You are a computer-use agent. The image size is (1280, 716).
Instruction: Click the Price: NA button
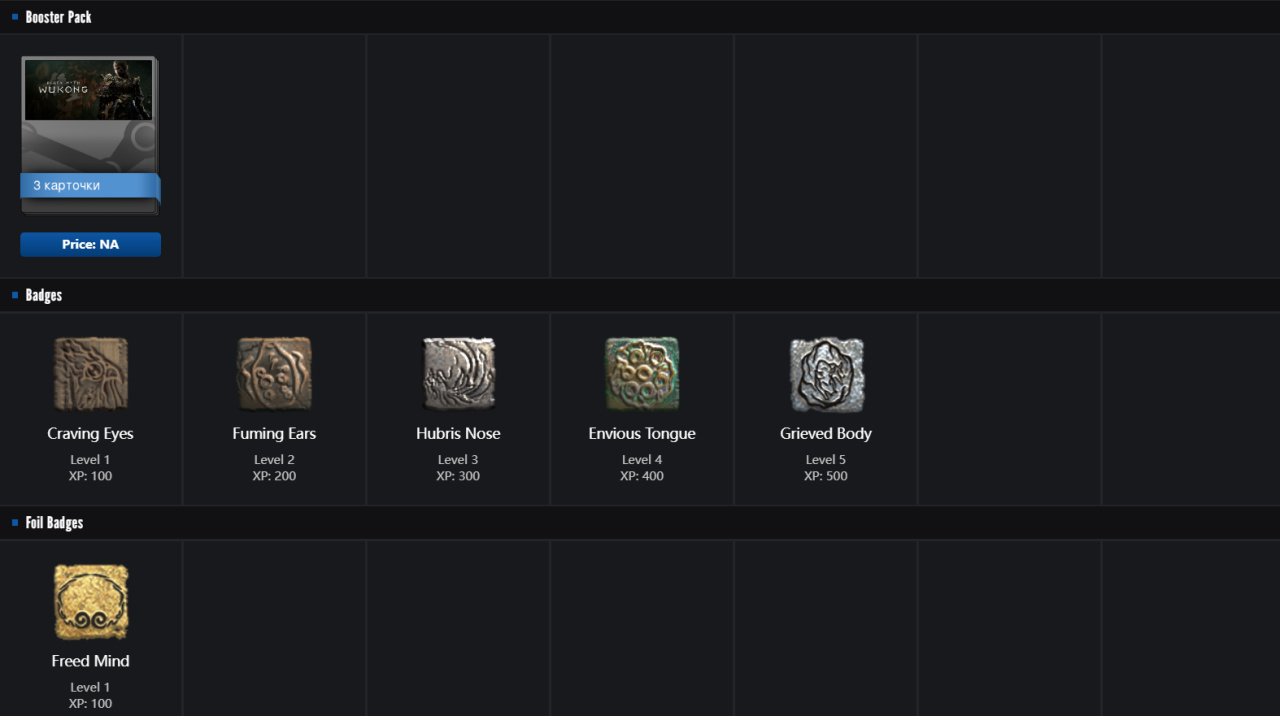90,244
